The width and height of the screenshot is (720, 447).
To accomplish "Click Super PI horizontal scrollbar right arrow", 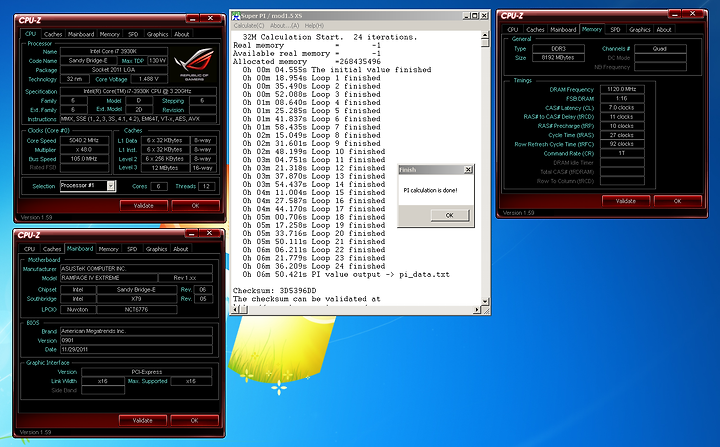I will tap(477, 310).
